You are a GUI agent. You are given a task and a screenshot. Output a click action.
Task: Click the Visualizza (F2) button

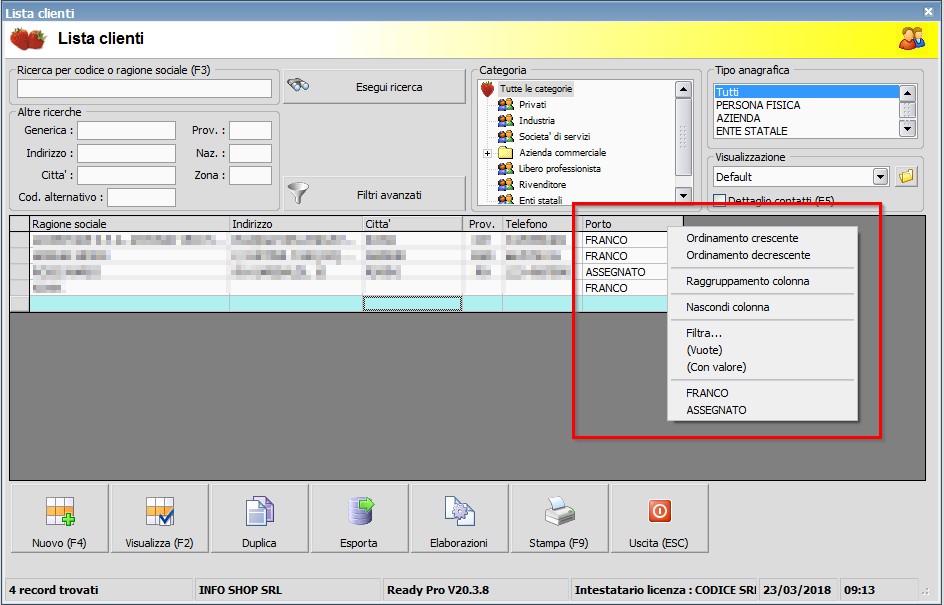(160, 518)
